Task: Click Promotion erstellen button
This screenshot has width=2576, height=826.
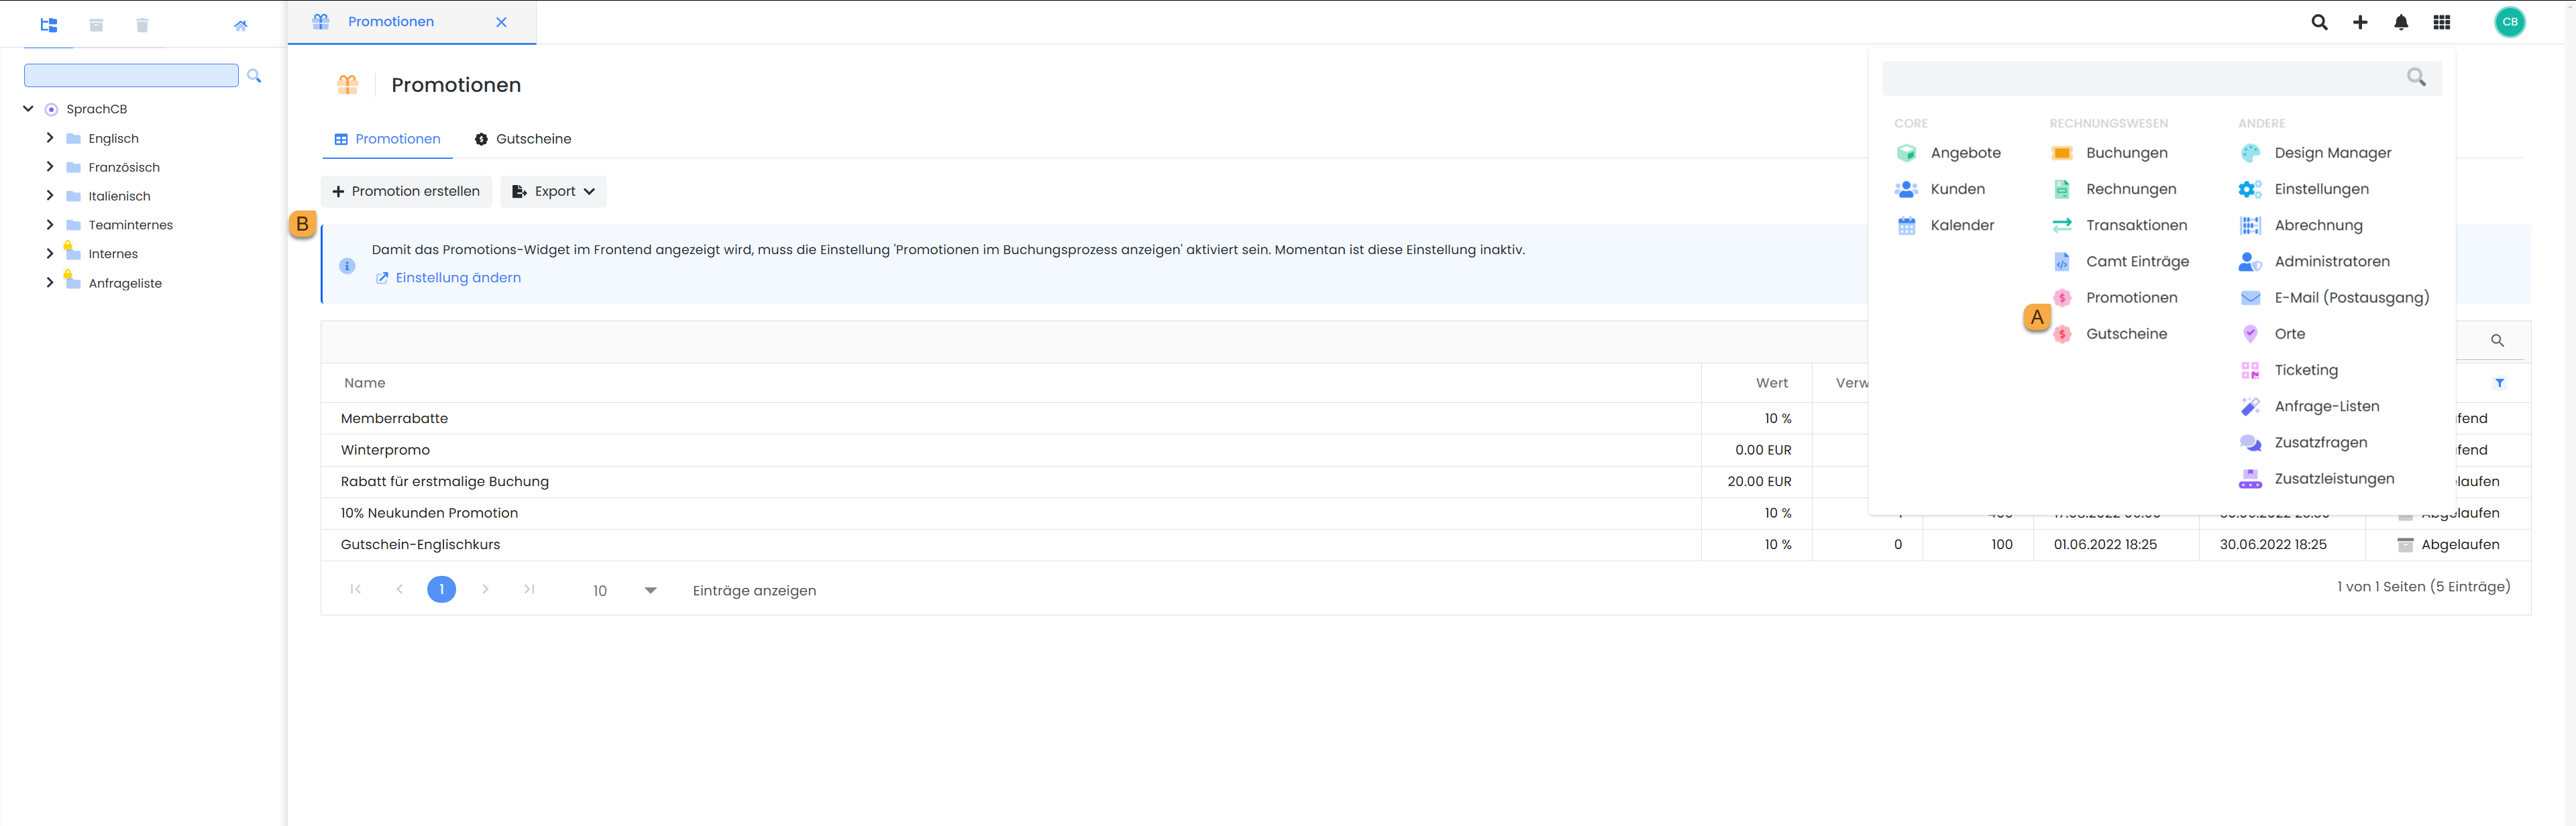Action: (x=406, y=191)
